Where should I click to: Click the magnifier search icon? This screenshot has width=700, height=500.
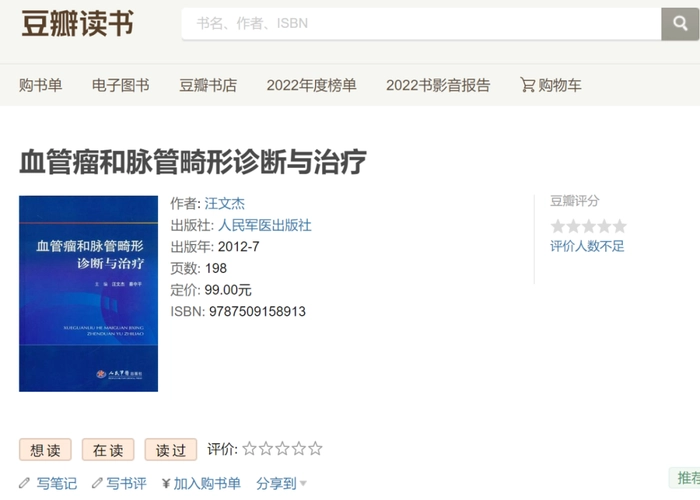pyautogui.click(x=680, y=23)
